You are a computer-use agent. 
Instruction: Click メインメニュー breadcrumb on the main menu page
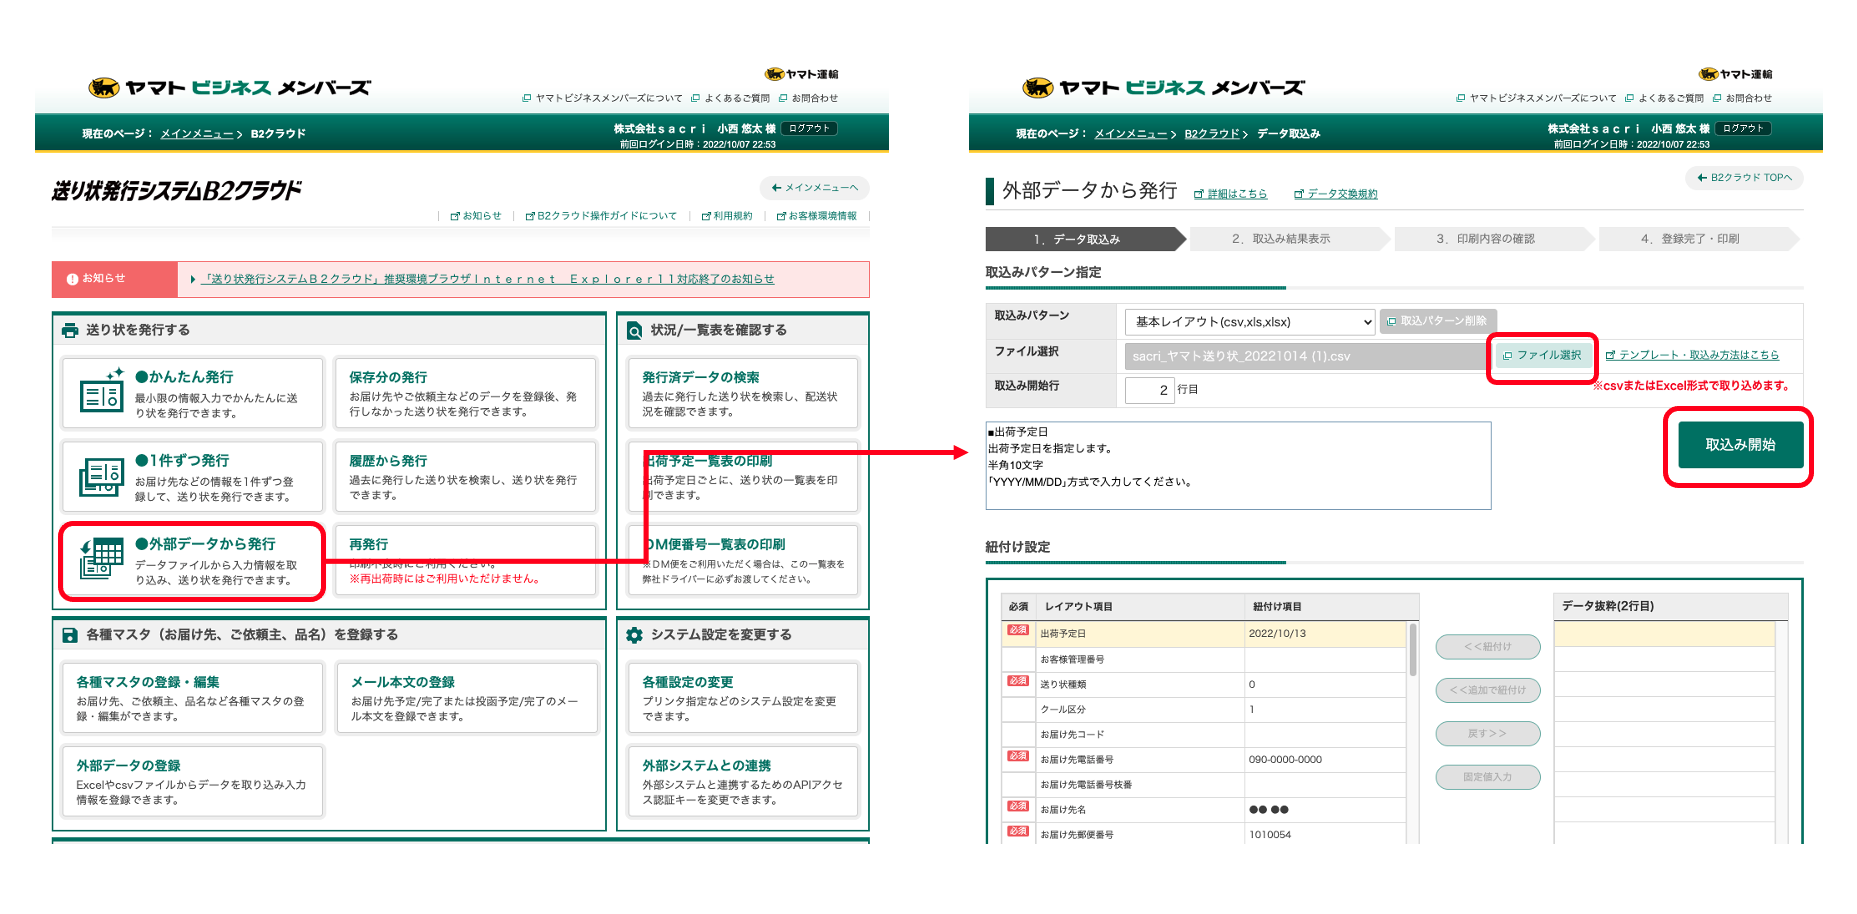tap(197, 134)
